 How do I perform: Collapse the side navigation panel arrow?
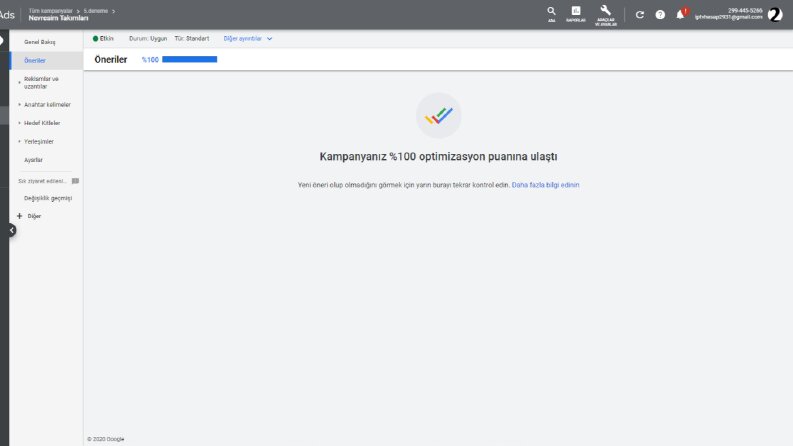[12, 230]
